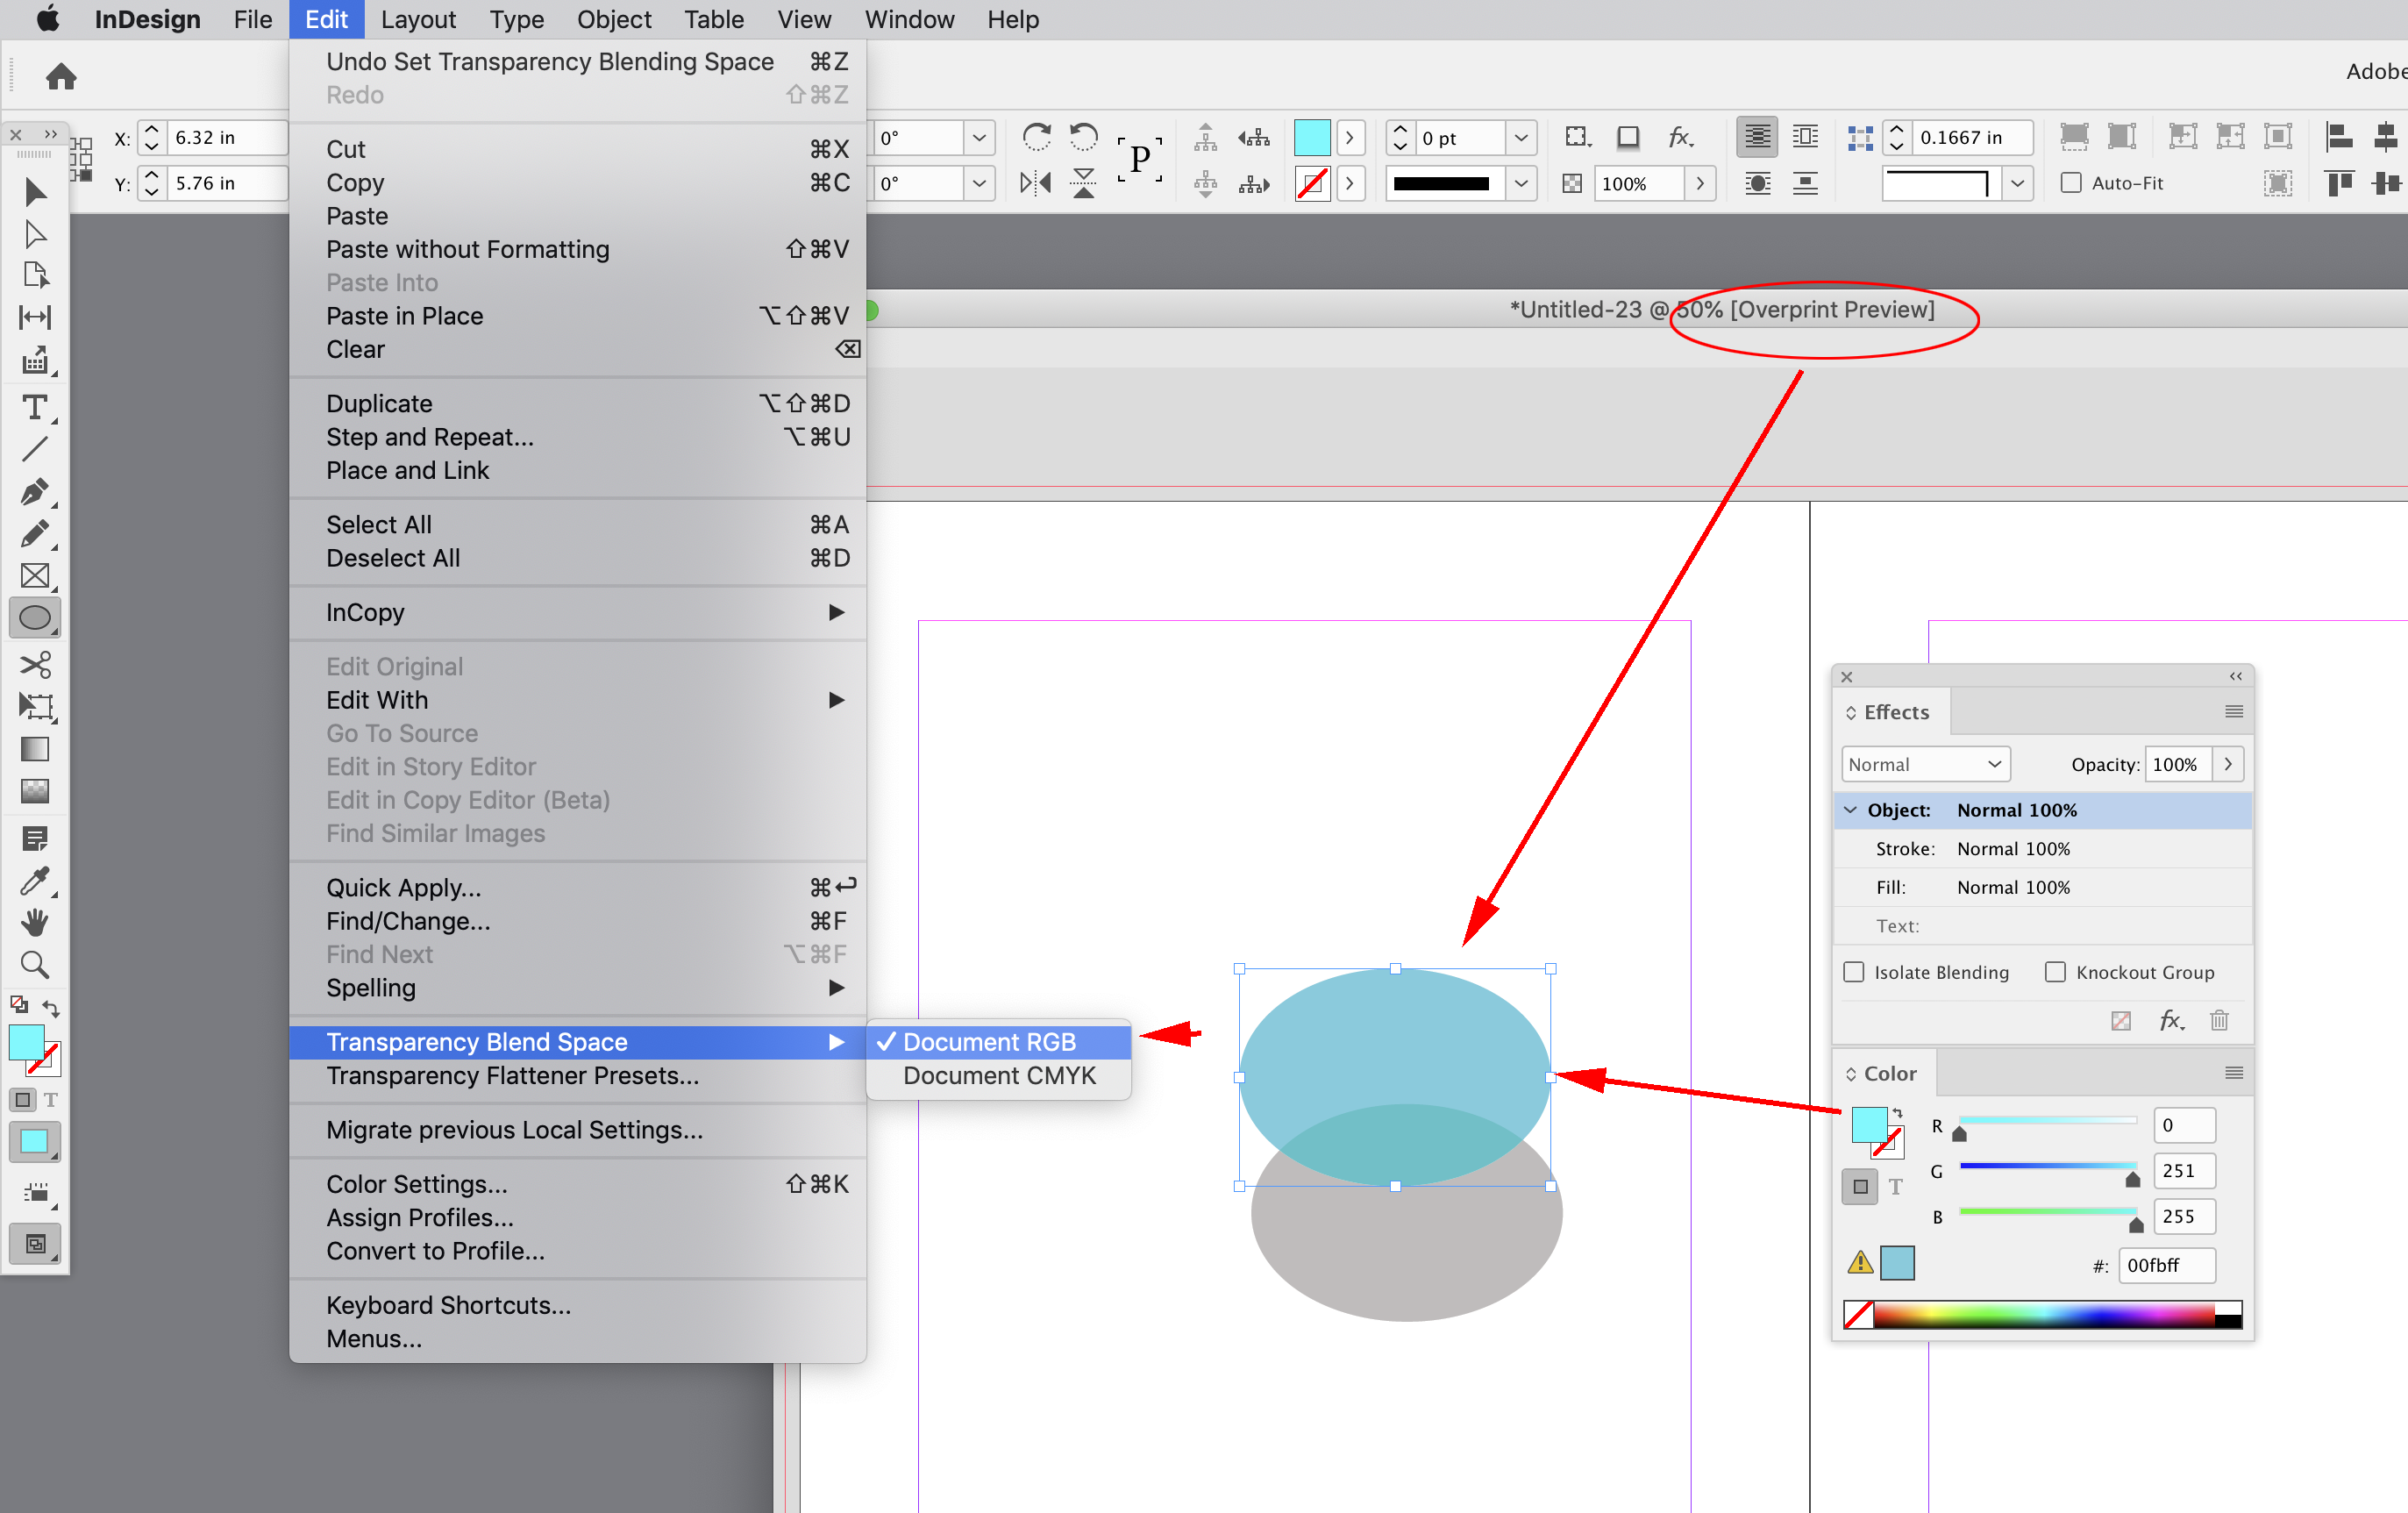2408x1513 pixels.
Task: Select the Type tool
Action: [35, 407]
